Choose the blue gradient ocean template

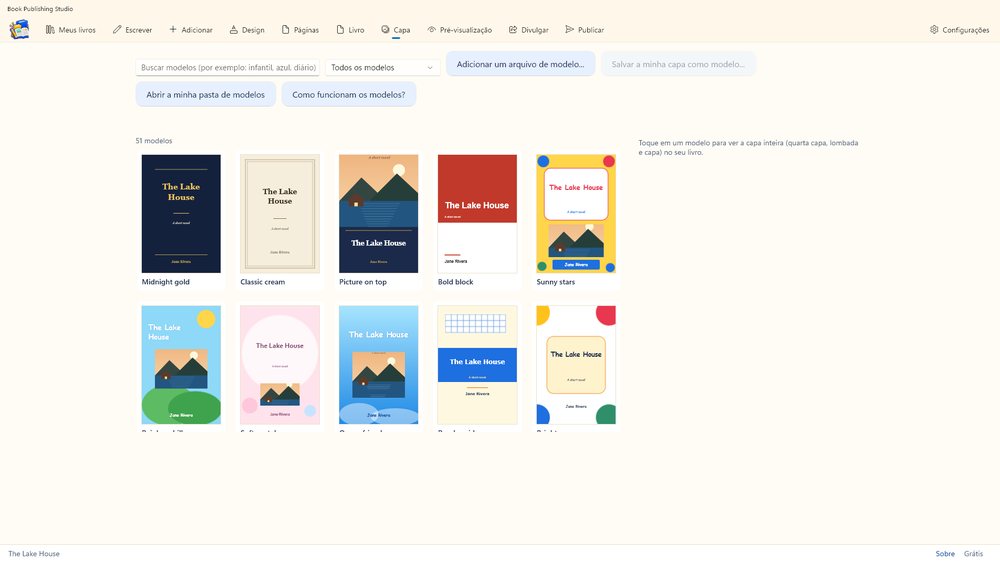pyautogui.click(x=379, y=365)
